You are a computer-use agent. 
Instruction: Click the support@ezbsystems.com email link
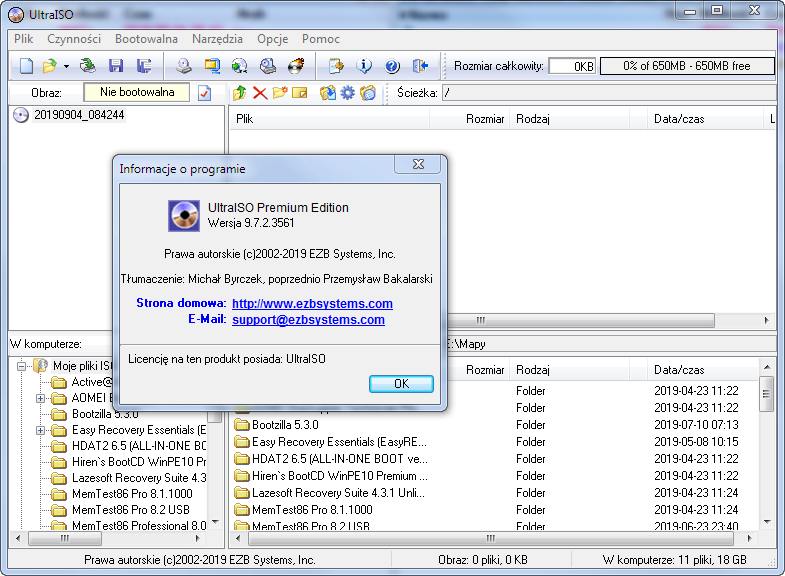click(308, 319)
